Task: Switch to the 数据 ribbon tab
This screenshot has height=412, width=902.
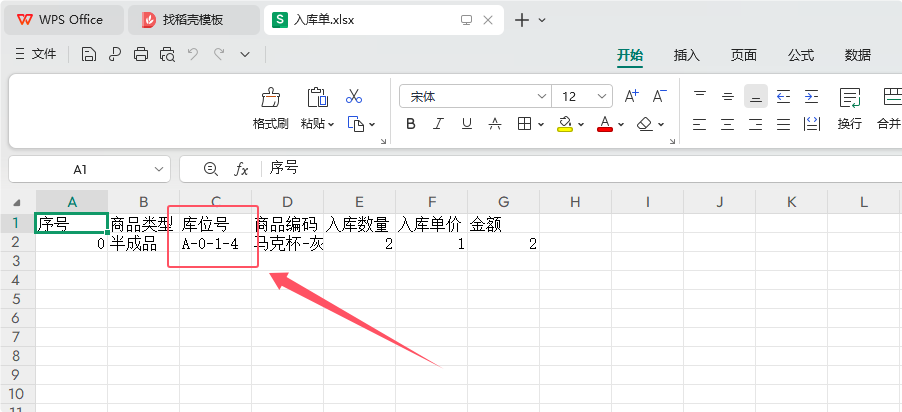Action: click(858, 55)
